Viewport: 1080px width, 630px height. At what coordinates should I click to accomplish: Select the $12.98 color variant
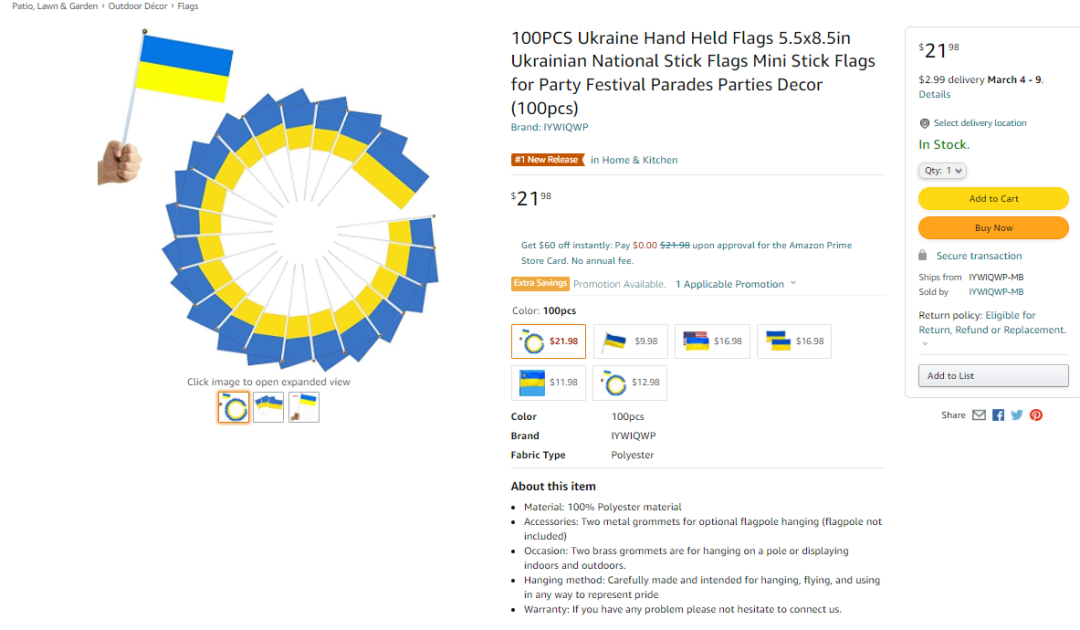(630, 382)
